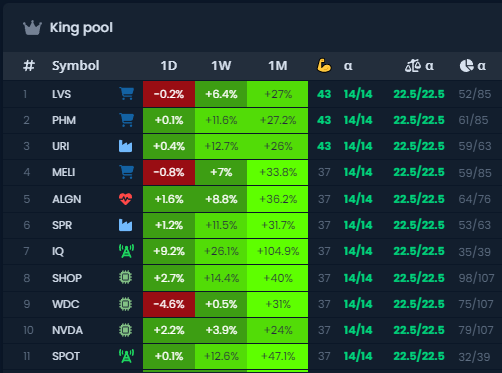The height and width of the screenshot is (373, 502).
Task: Click the 64/76 value in ALGN row
Action: click(475, 199)
